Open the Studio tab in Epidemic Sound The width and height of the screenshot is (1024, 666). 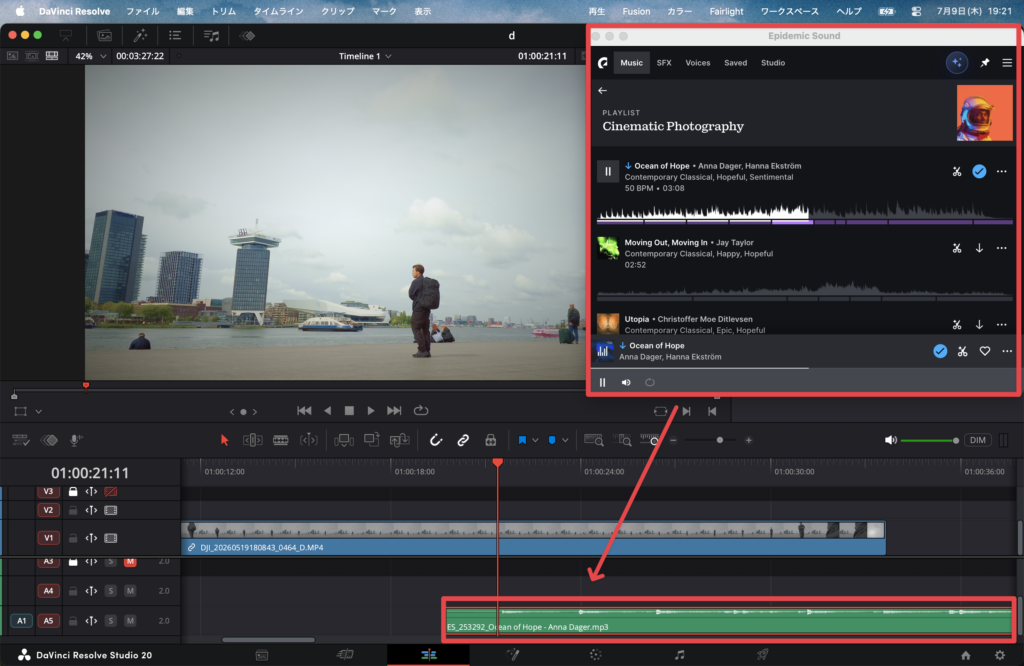click(x=773, y=63)
